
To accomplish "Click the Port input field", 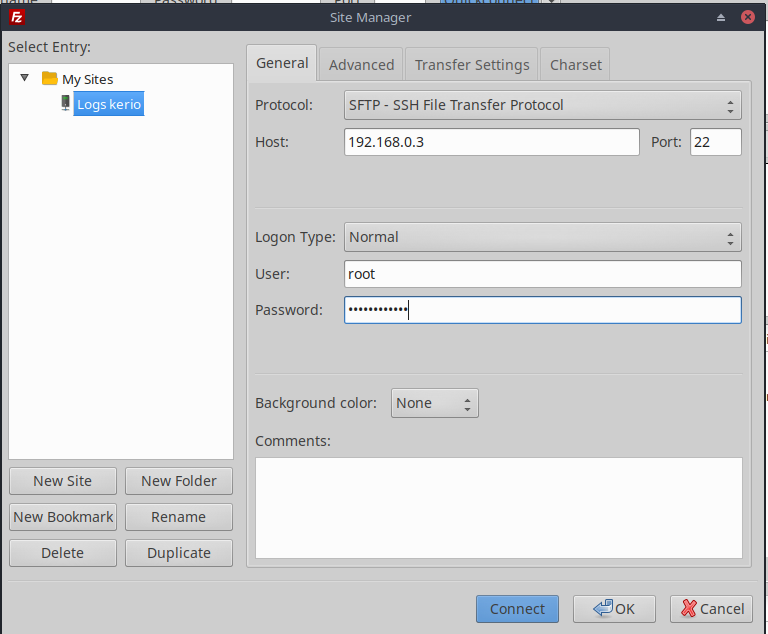I will click(x=716, y=142).
